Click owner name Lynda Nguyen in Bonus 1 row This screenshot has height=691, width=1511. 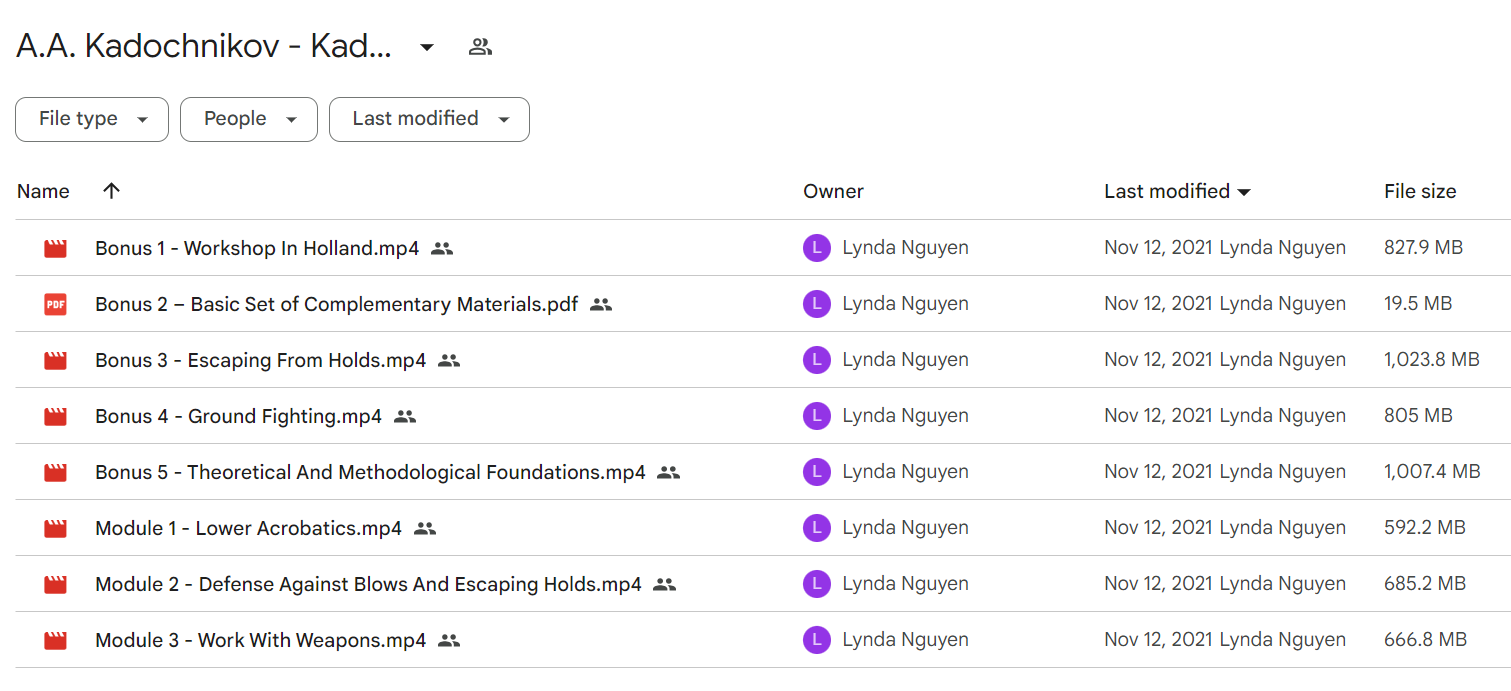[906, 248]
